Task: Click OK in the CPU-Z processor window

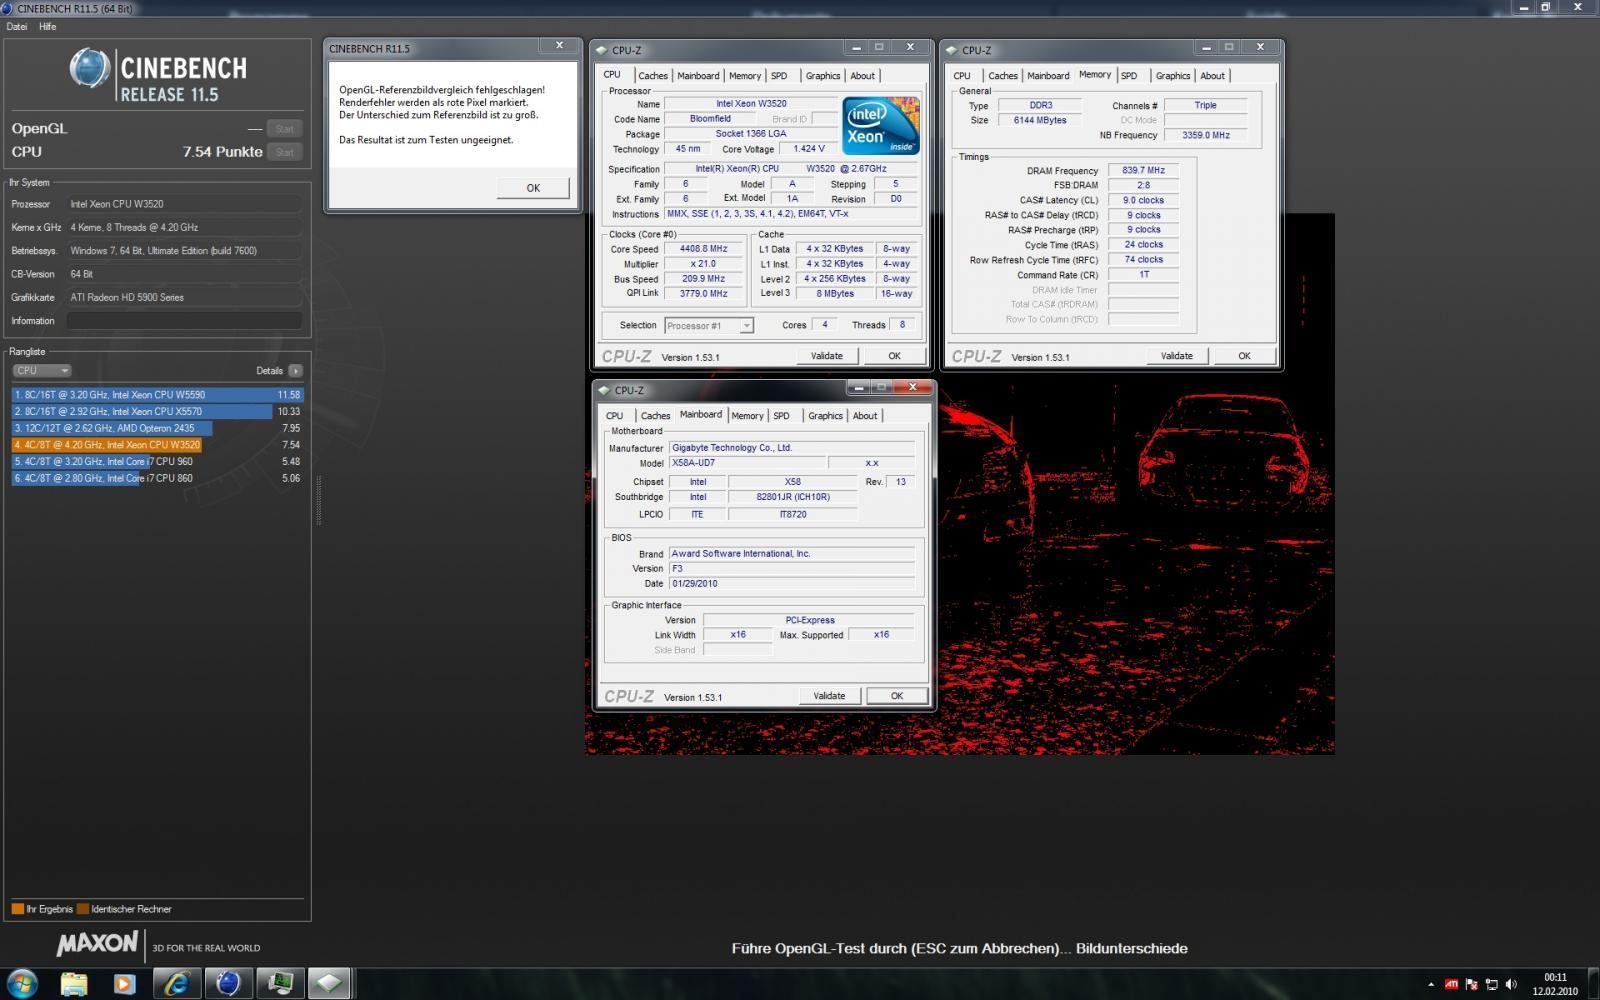Action: tap(894, 356)
